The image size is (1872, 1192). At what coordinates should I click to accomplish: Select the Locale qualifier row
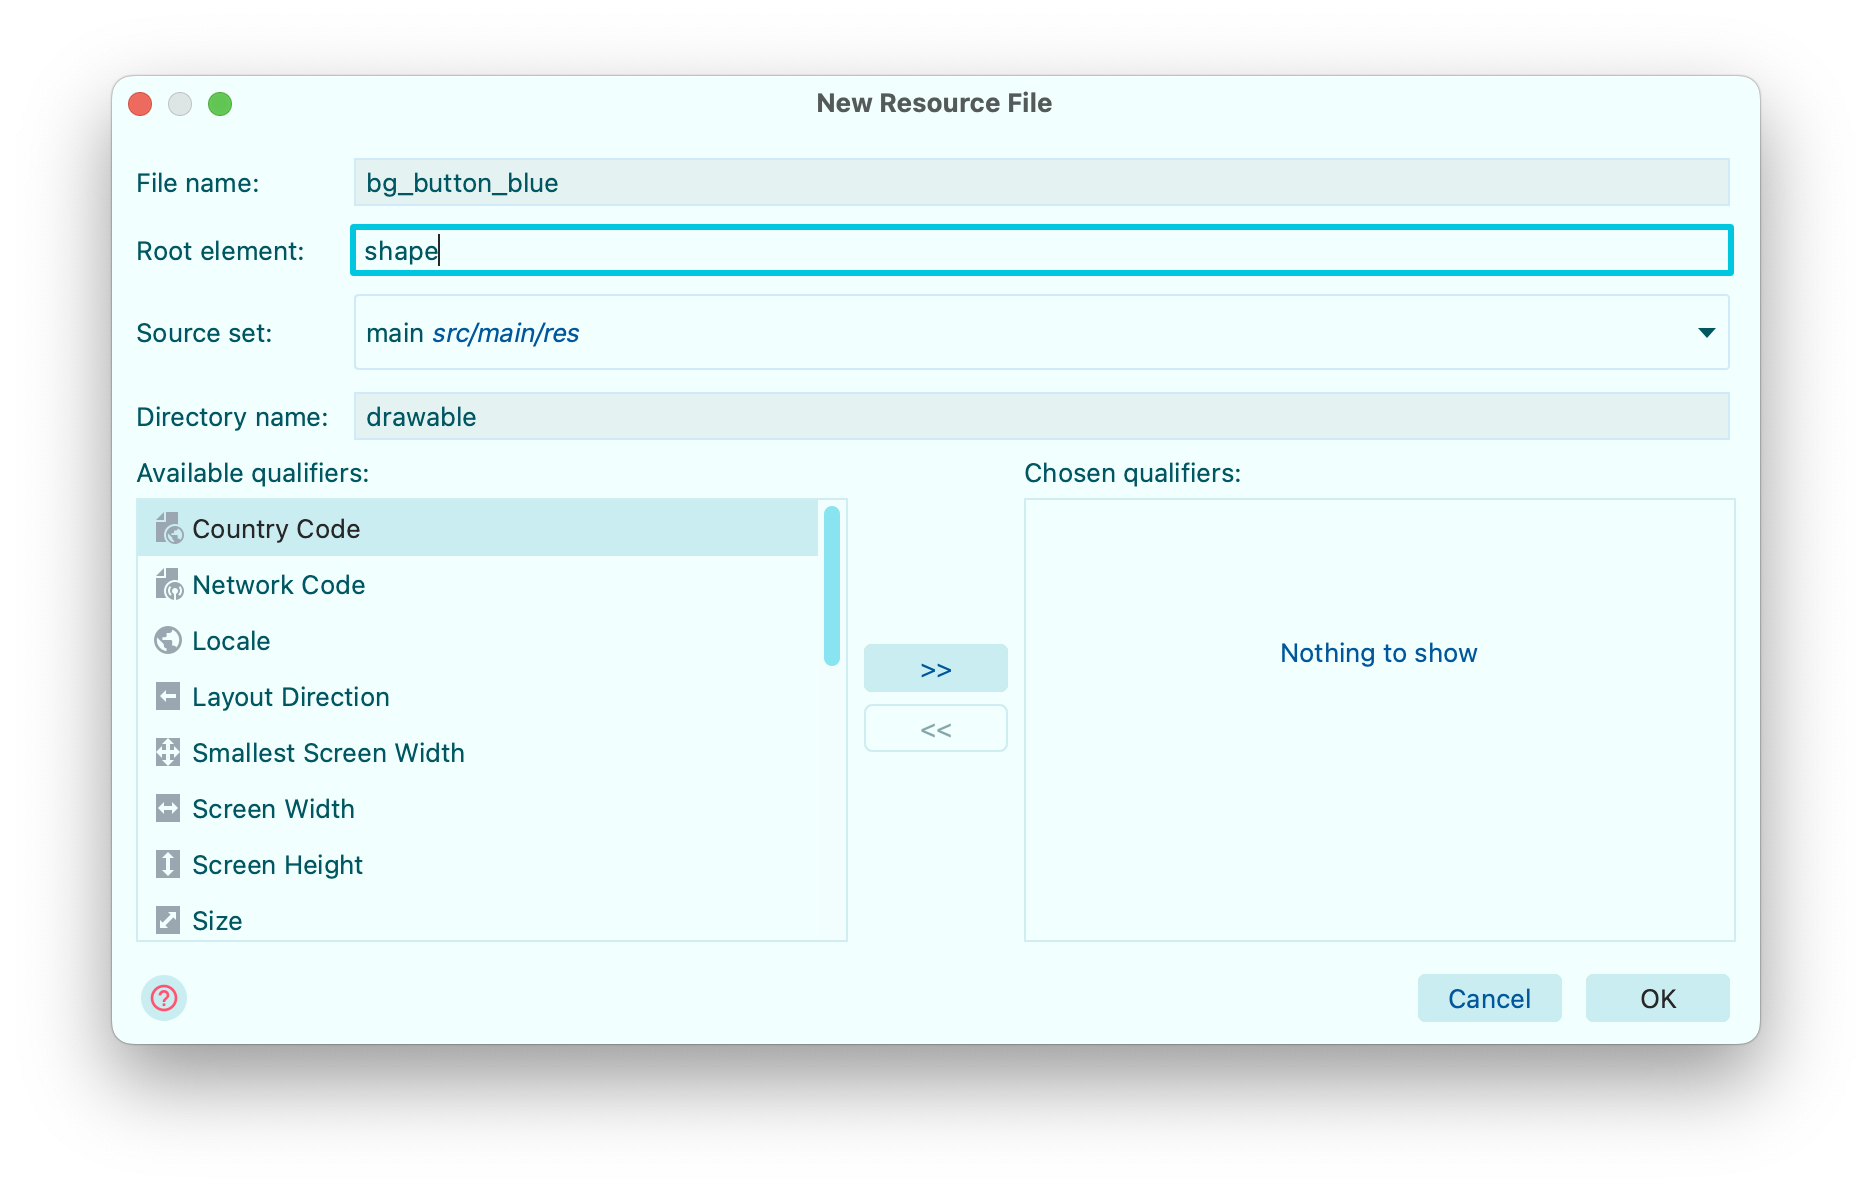[x=477, y=640]
